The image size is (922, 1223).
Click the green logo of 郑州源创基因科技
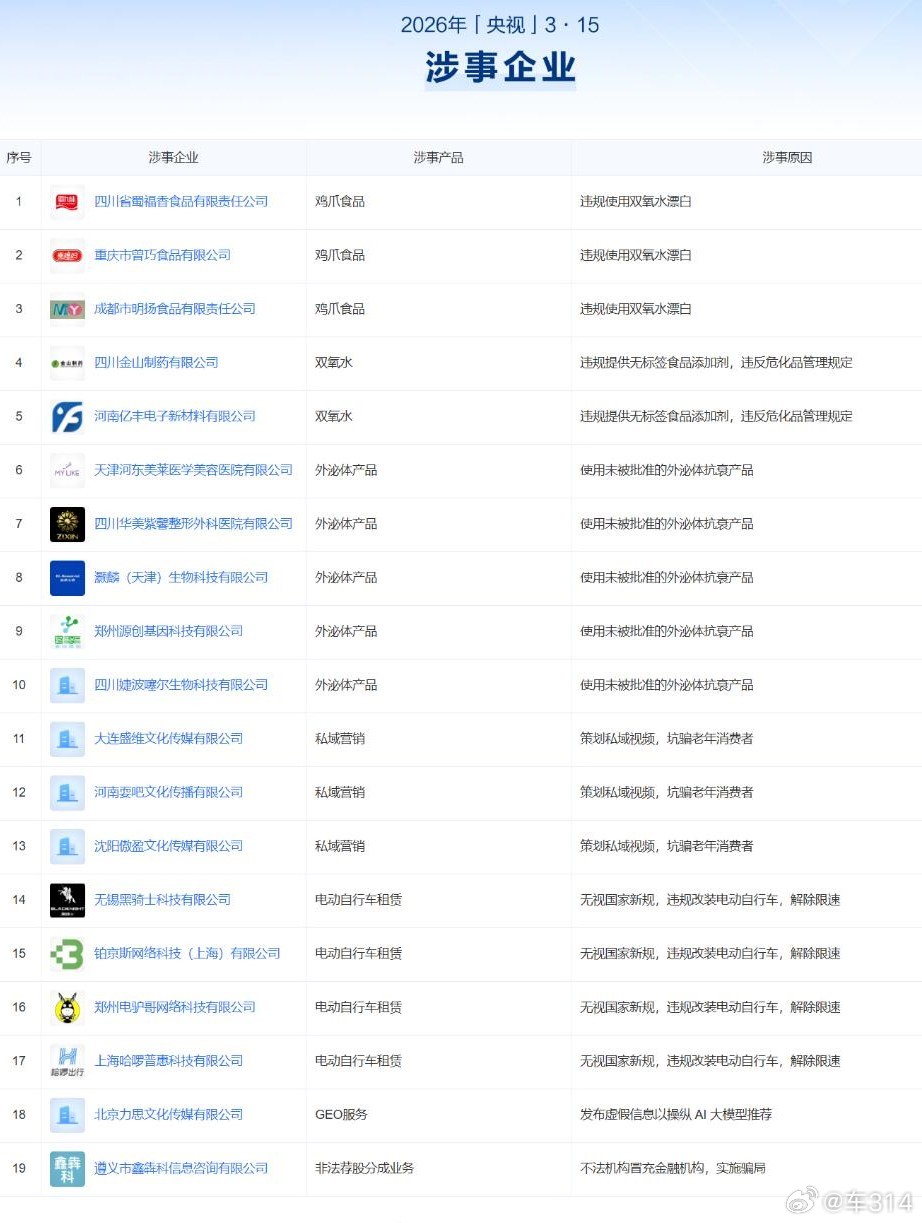click(67, 632)
